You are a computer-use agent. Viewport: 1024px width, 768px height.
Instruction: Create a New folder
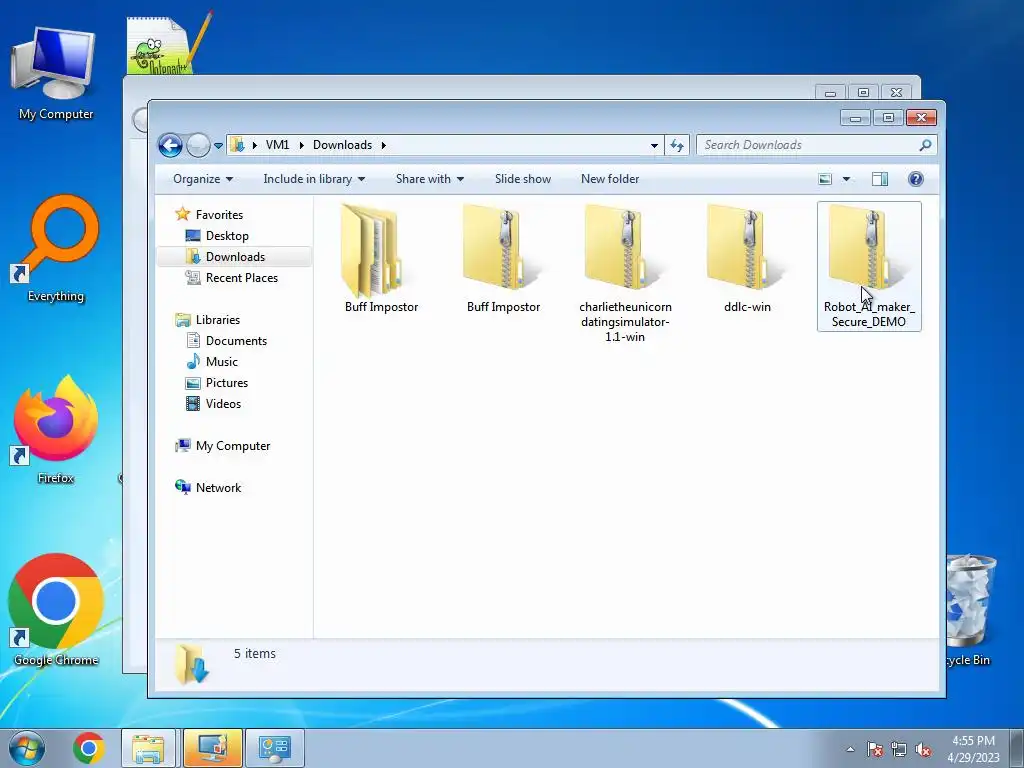(x=610, y=179)
